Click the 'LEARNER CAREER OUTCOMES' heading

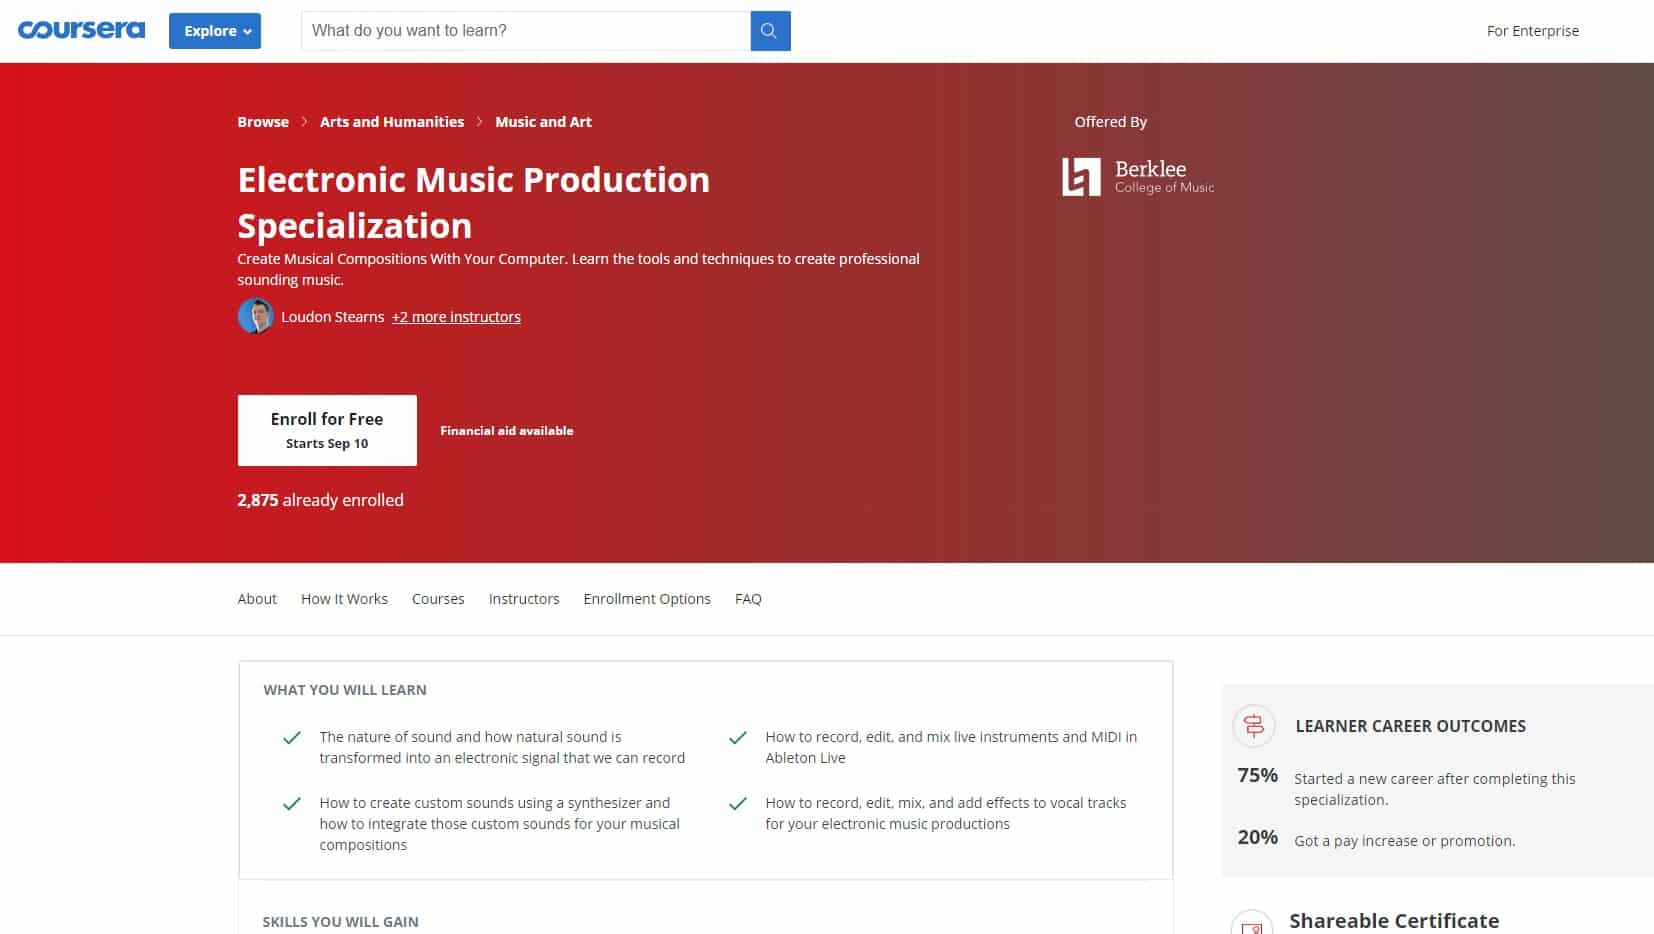pyautogui.click(x=1410, y=726)
